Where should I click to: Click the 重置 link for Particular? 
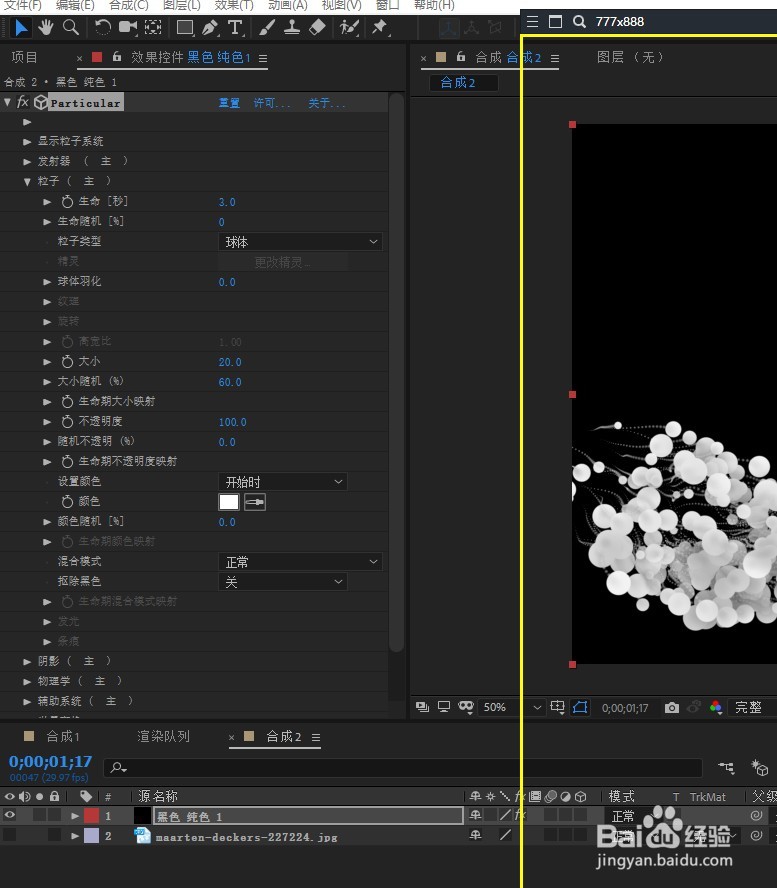pos(229,103)
